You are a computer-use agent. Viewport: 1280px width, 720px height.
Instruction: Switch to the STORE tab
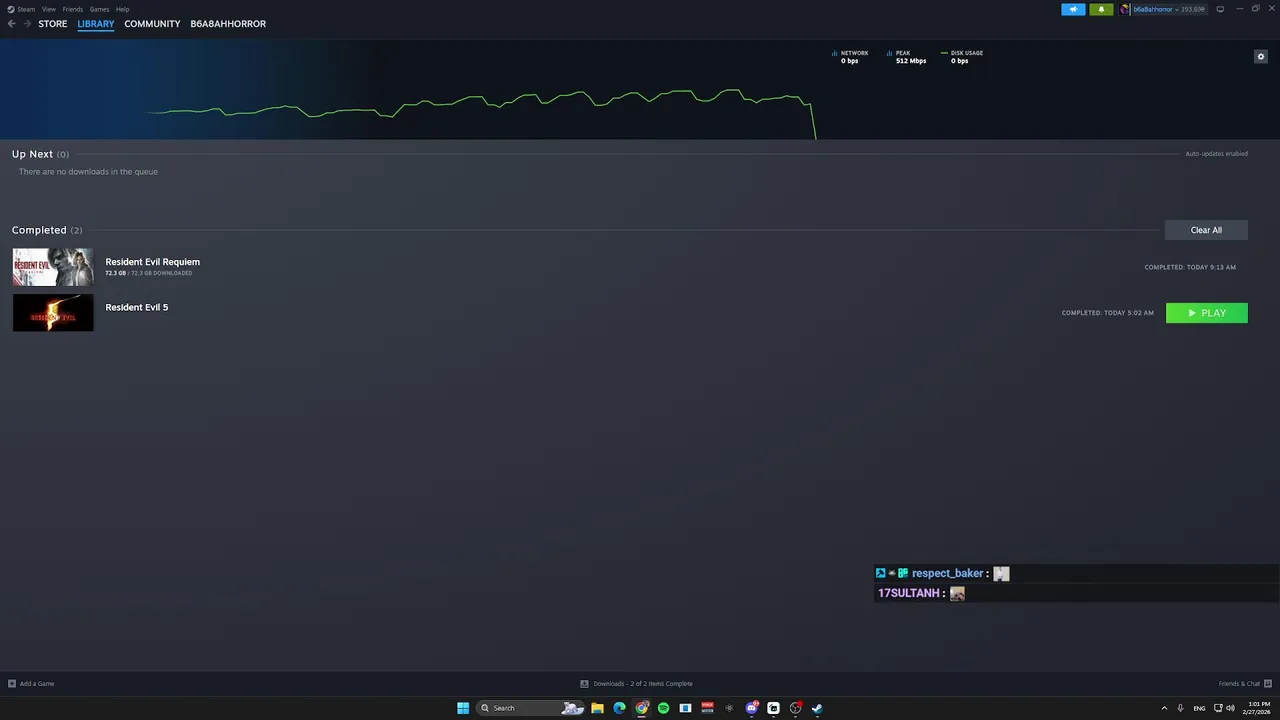point(53,24)
